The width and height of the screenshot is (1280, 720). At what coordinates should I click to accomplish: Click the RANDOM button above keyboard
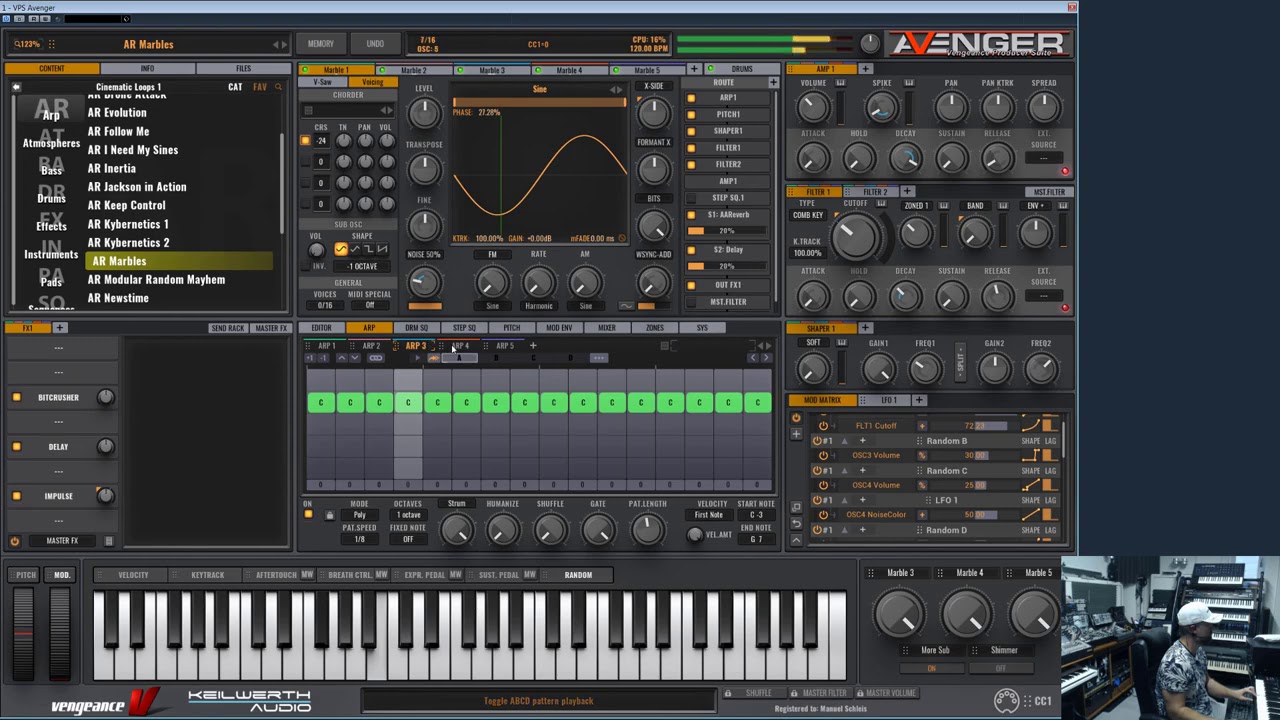pos(578,575)
